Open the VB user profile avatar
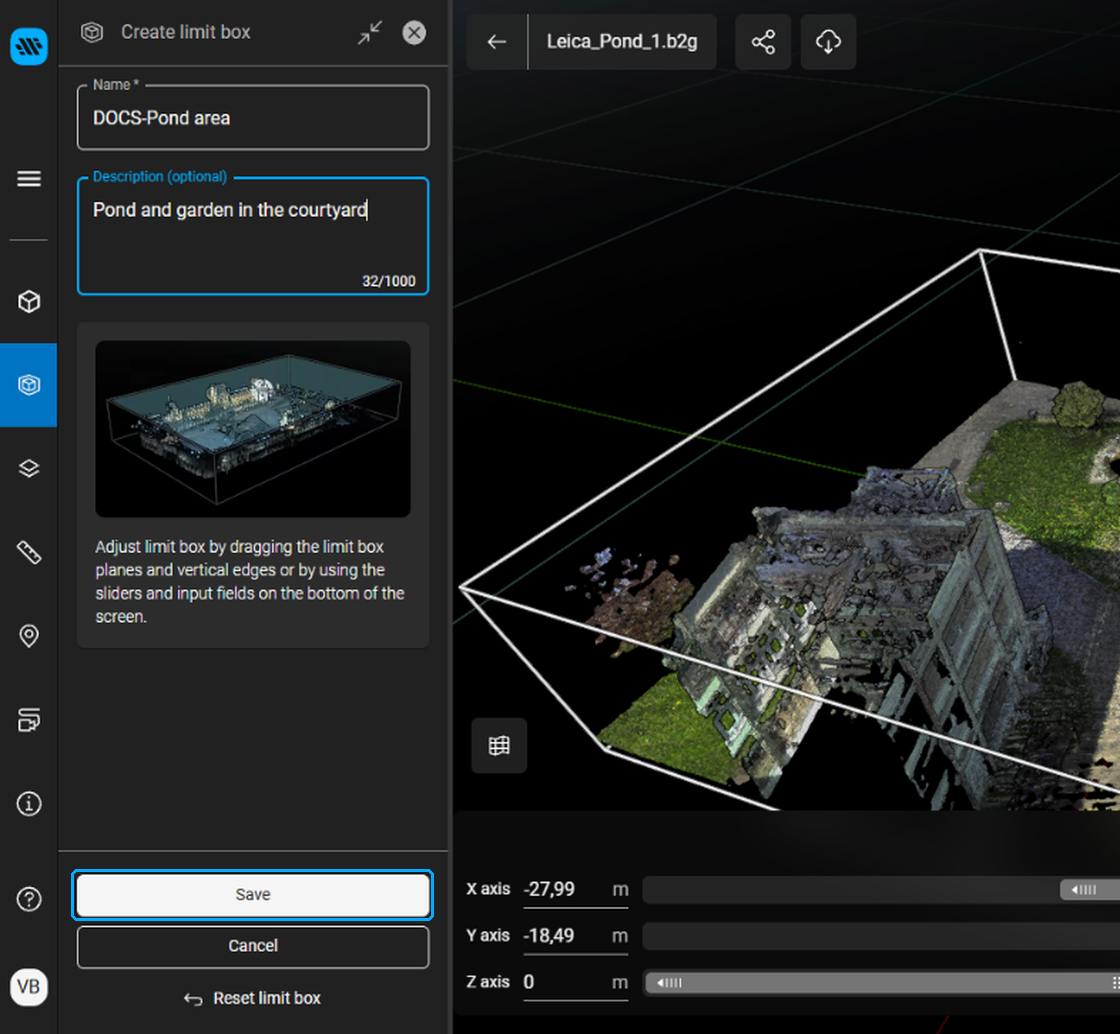This screenshot has height=1034, width=1120. (x=29, y=987)
